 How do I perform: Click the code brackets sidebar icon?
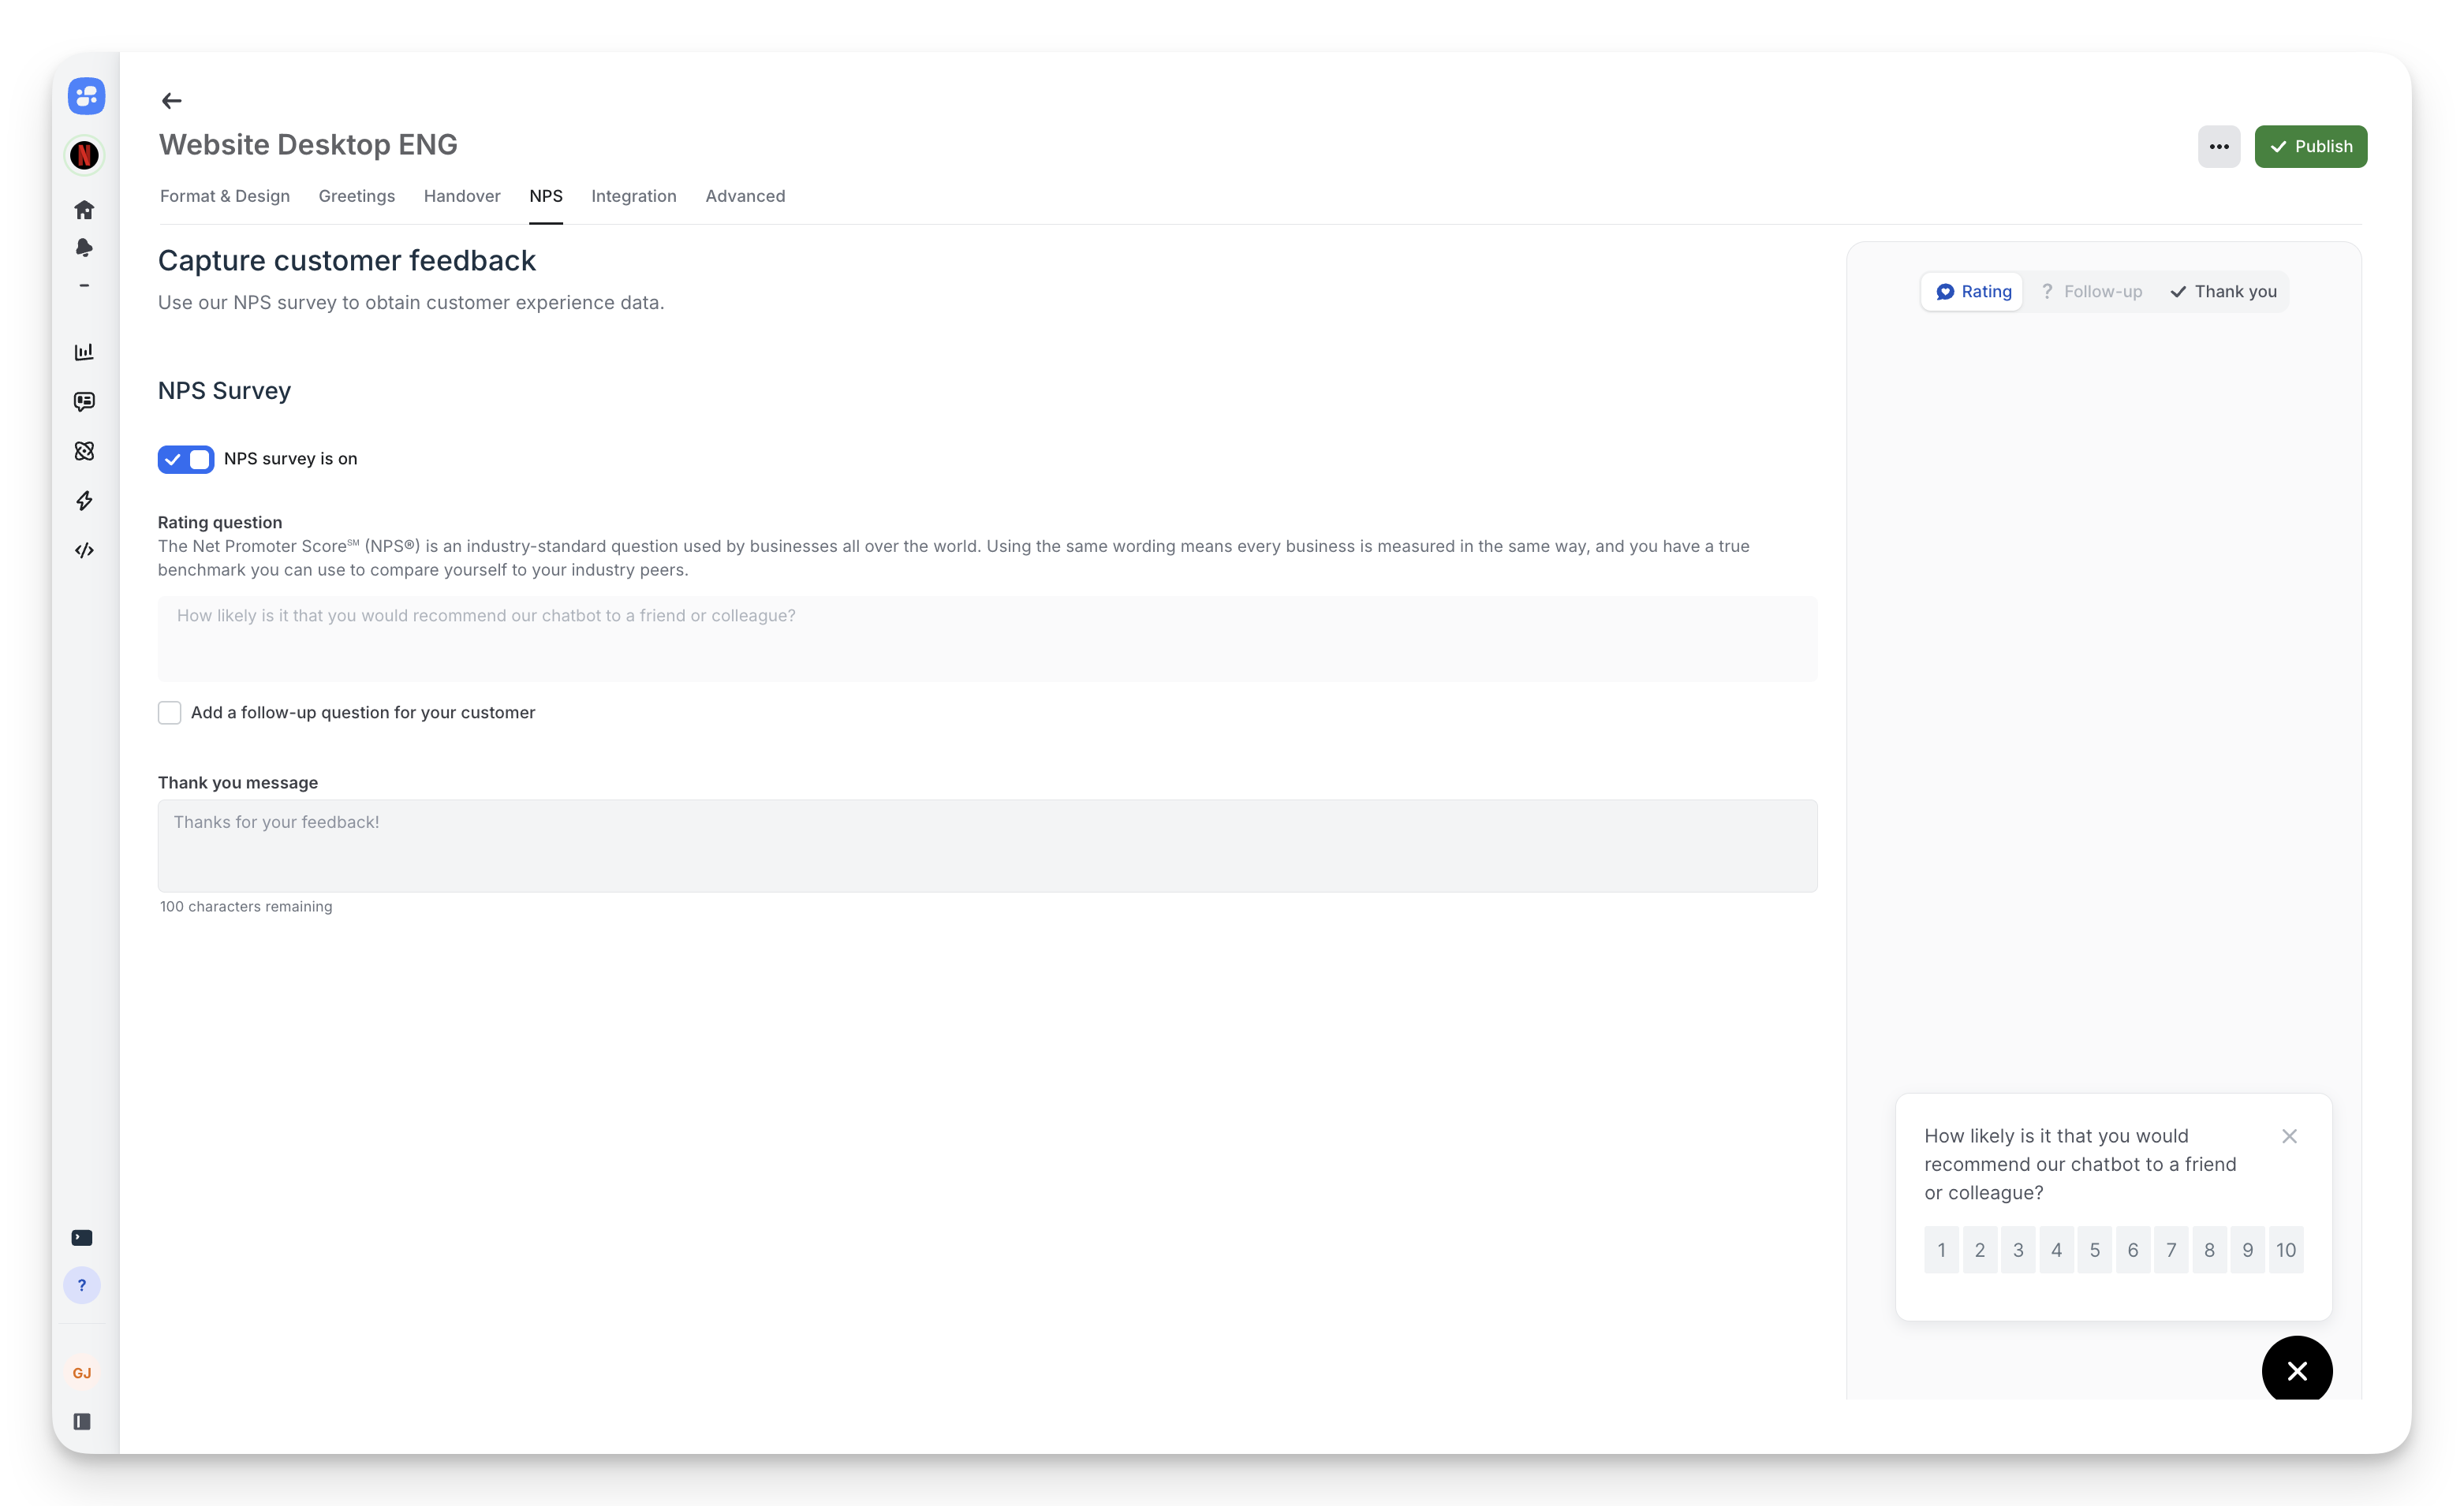pos(84,551)
